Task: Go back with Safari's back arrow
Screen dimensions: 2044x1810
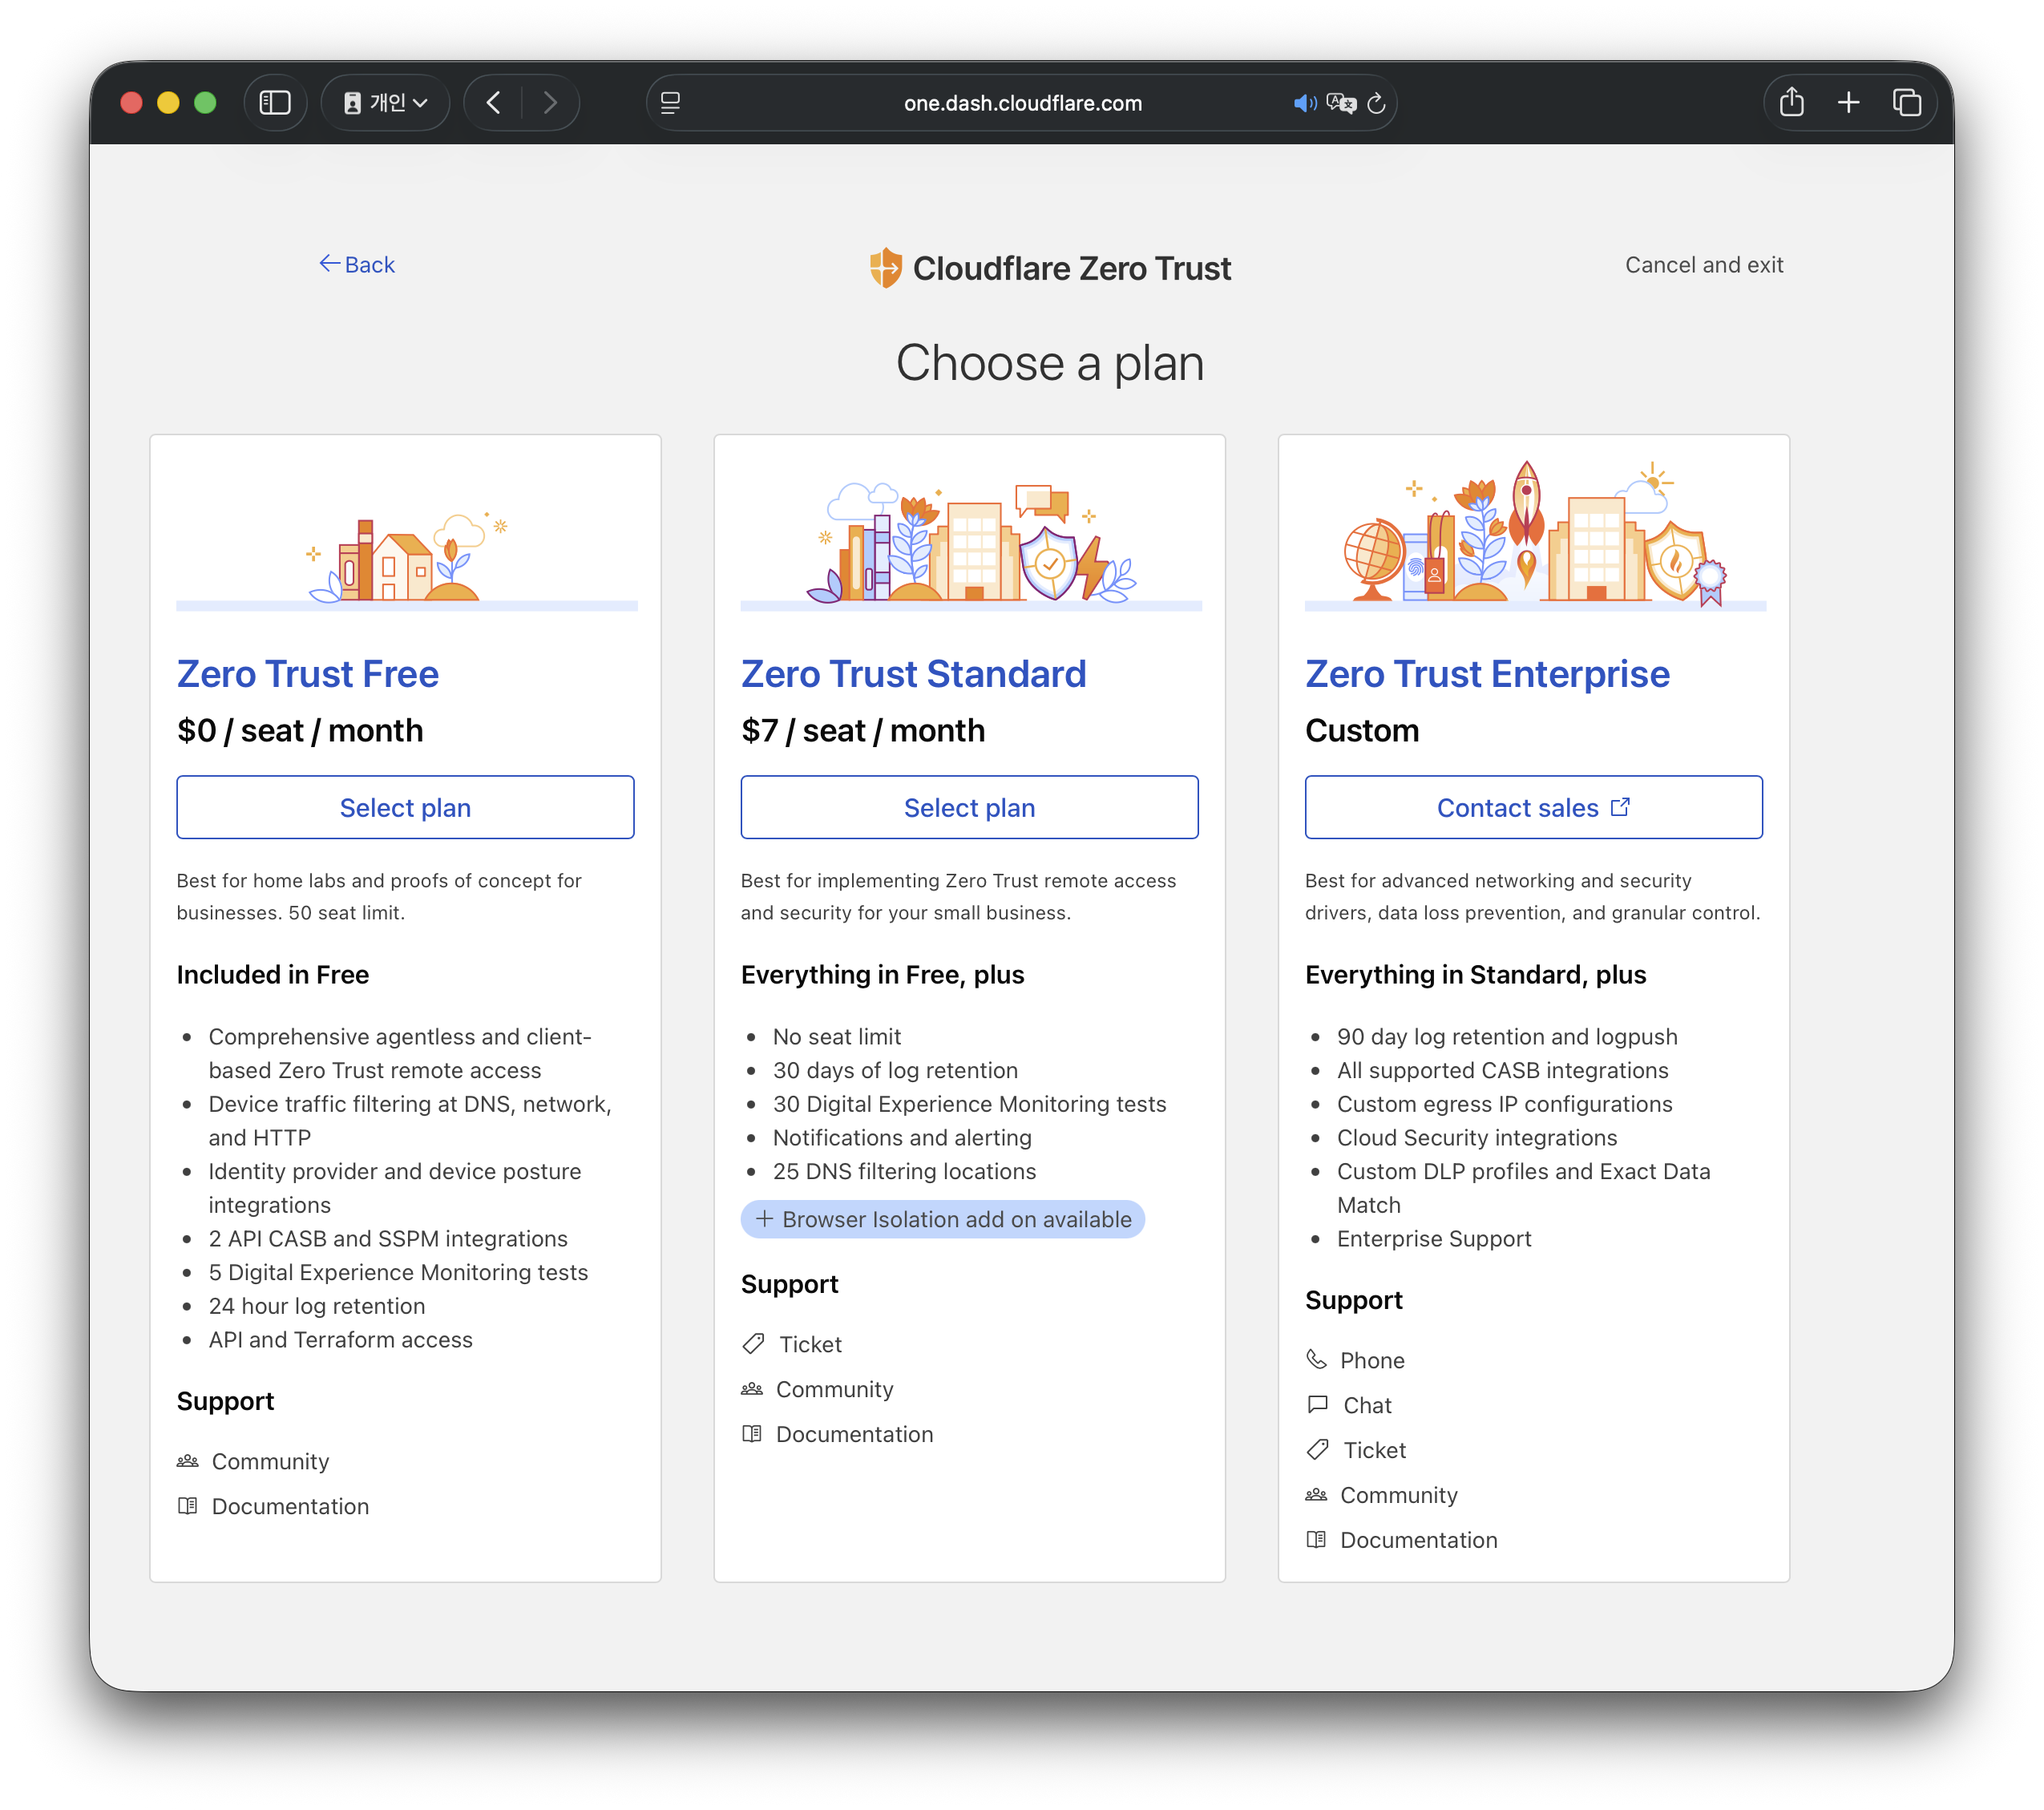Action: pos(493,103)
